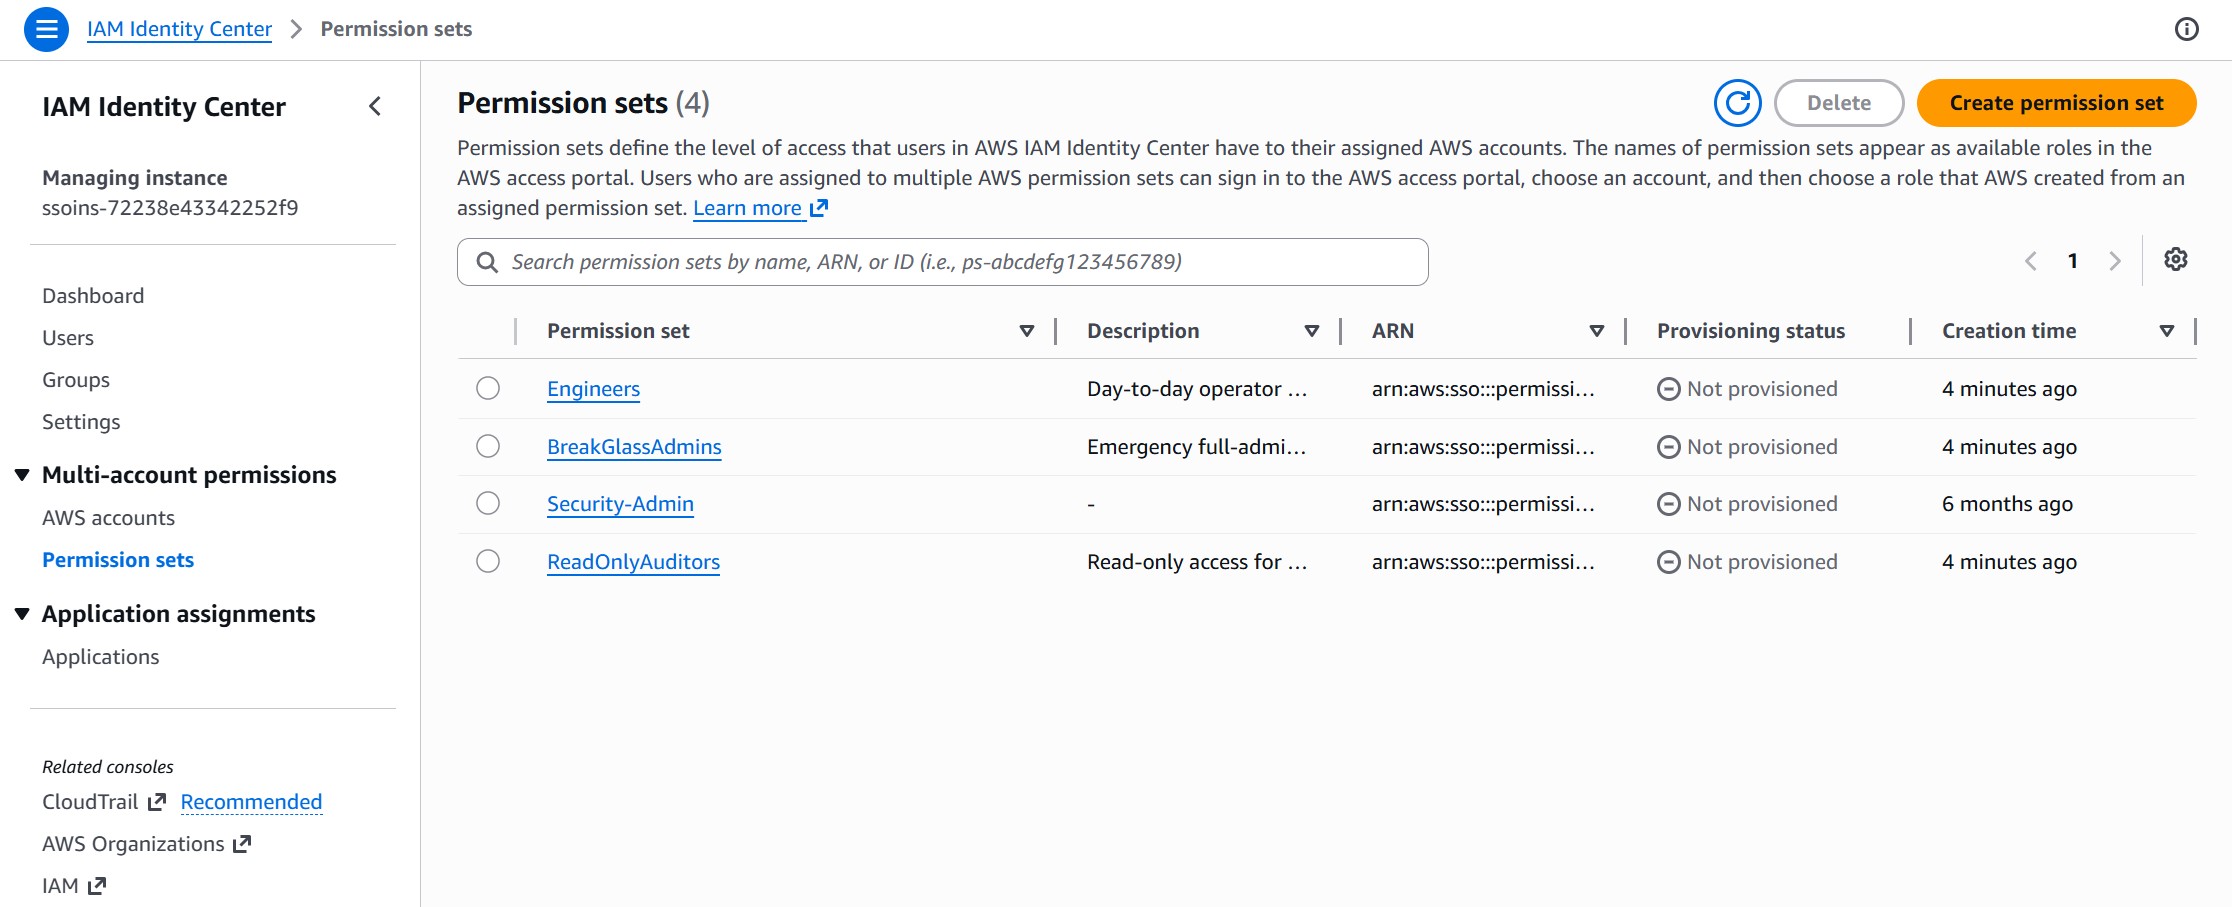The height and width of the screenshot is (907, 2232).
Task: Click Not provisioned icon for ReadOnlyAuditors
Action: click(x=1668, y=562)
